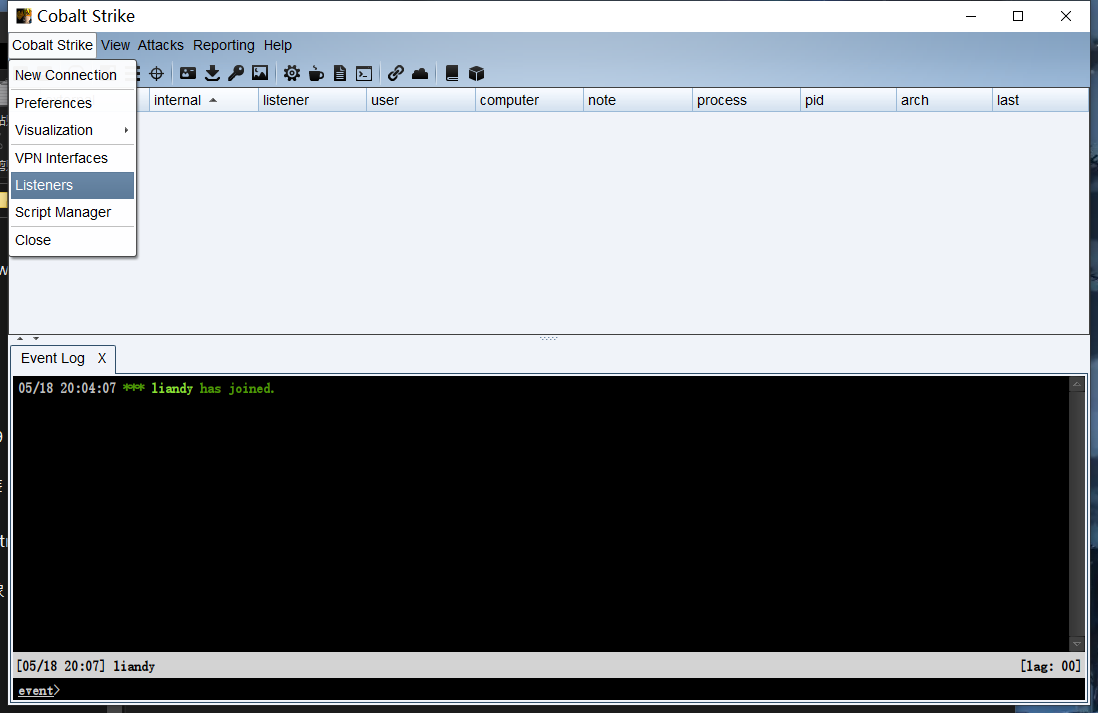Click the downloads arrow toolbar icon

(x=212, y=73)
